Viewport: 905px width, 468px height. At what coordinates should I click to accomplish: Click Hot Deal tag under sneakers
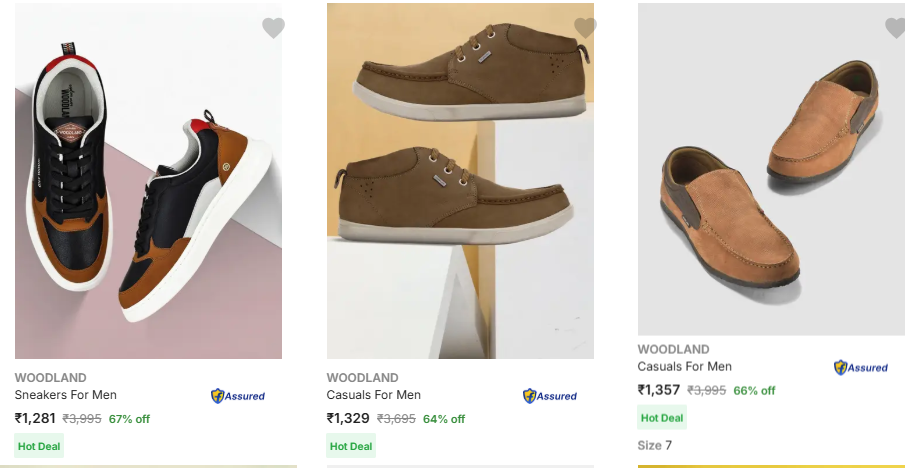coord(39,446)
